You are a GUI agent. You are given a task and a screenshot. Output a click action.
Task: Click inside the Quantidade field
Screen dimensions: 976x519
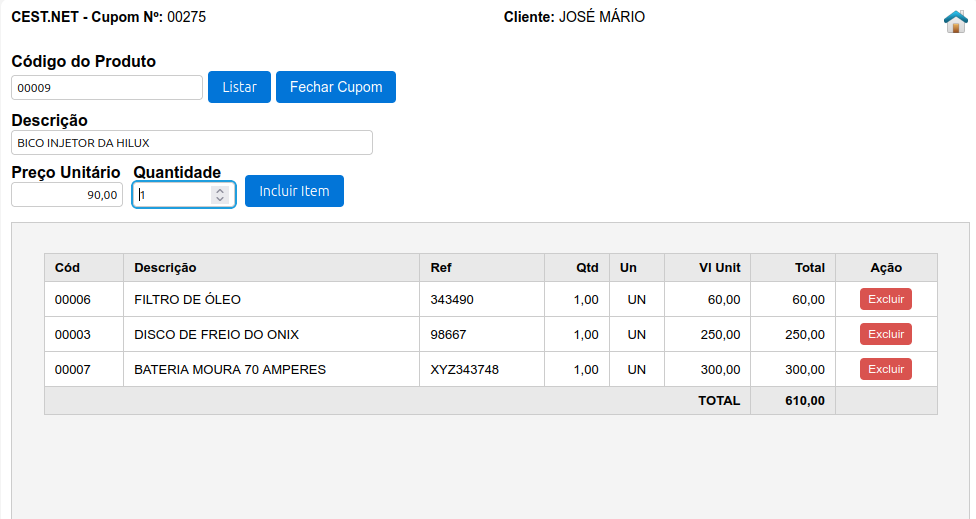point(172,195)
